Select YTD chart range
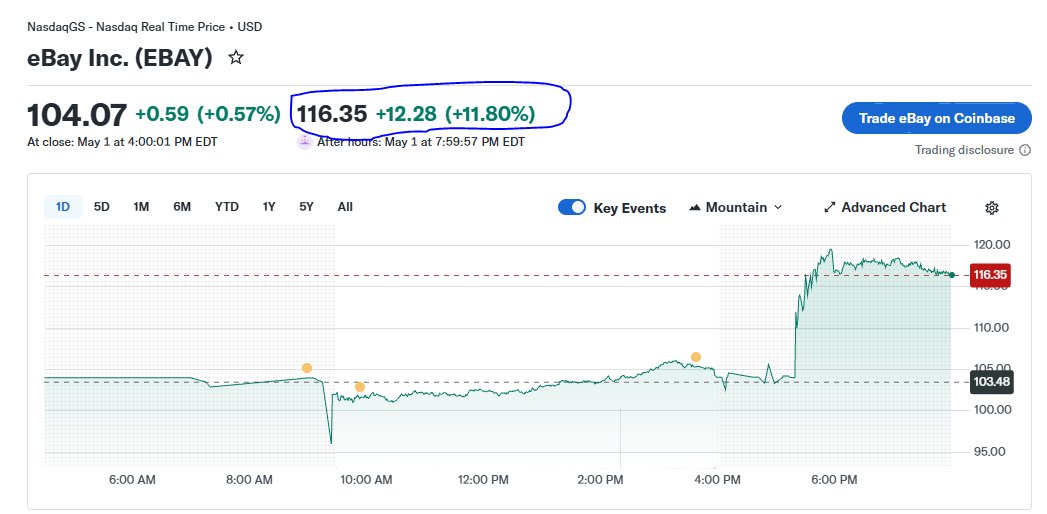 click(x=226, y=207)
